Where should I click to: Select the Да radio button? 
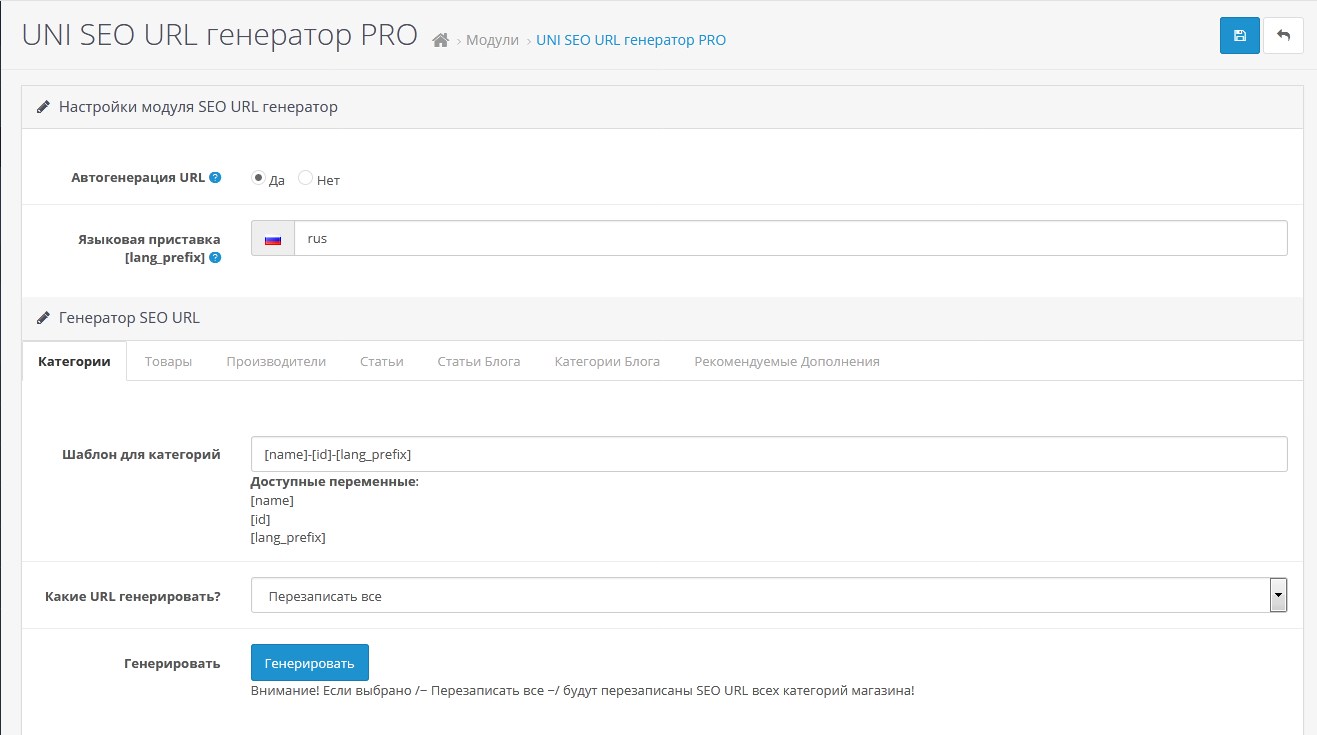pyautogui.click(x=258, y=178)
